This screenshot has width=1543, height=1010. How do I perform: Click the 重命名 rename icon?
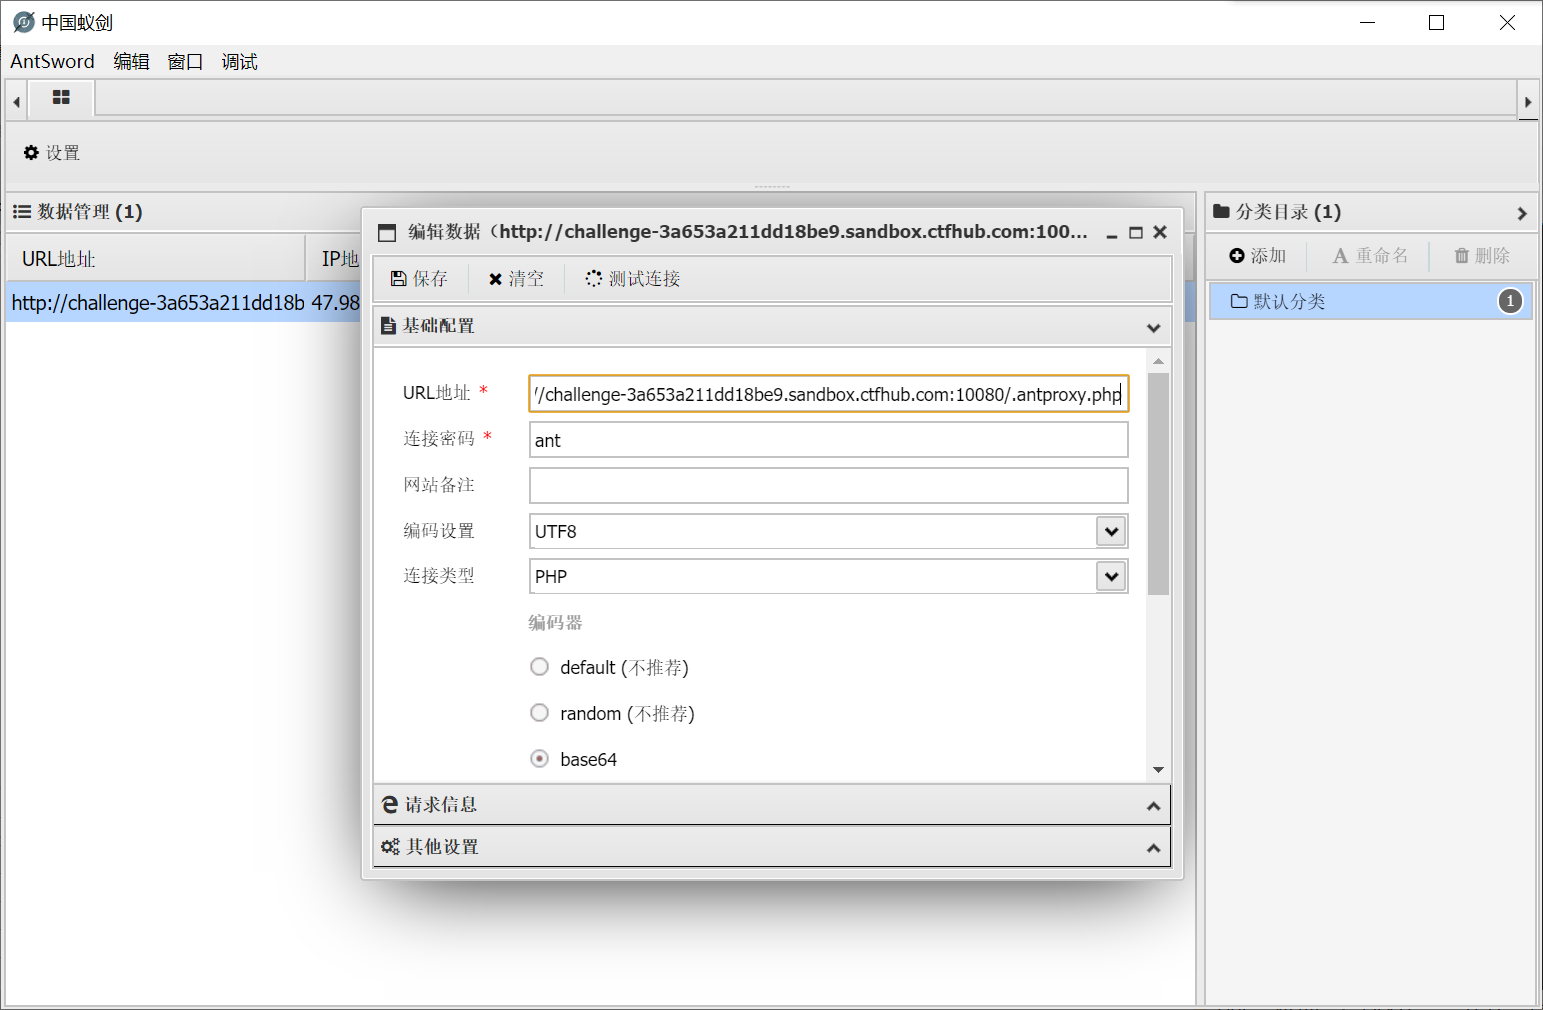pyautogui.click(x=1340, y=256)
